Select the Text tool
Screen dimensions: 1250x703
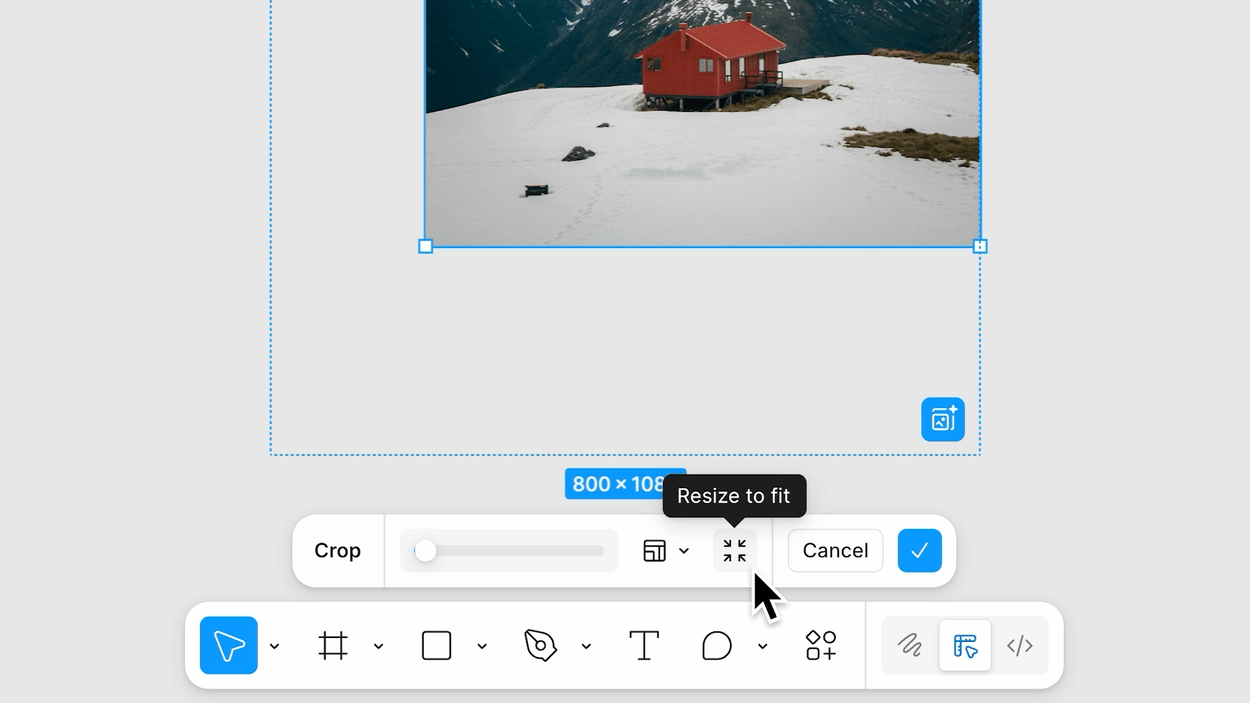[x=644, y=646]
